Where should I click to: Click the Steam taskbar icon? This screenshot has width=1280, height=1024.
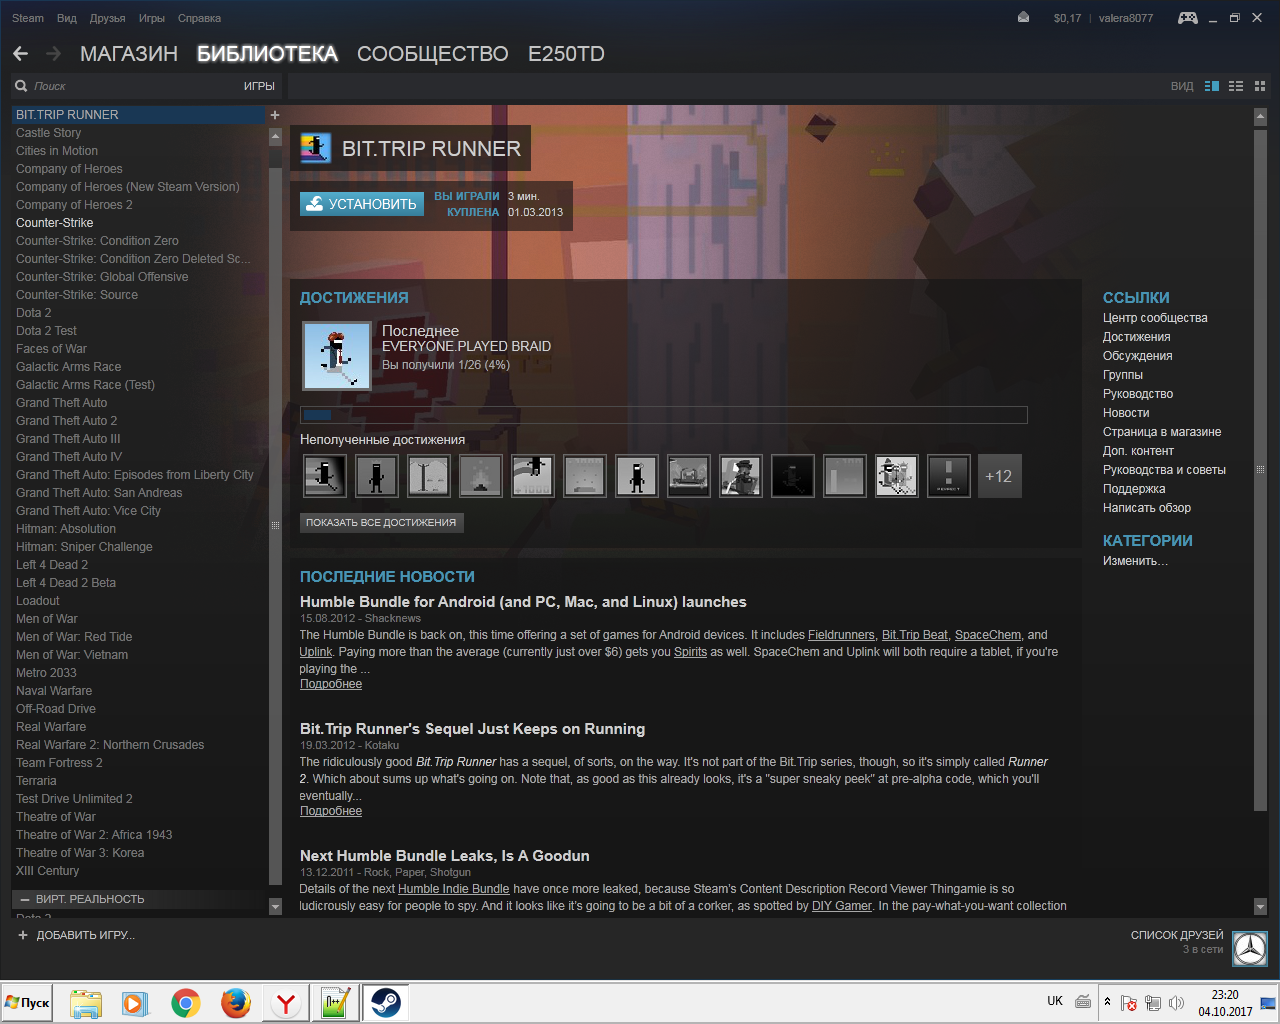tap(385, 1003)
